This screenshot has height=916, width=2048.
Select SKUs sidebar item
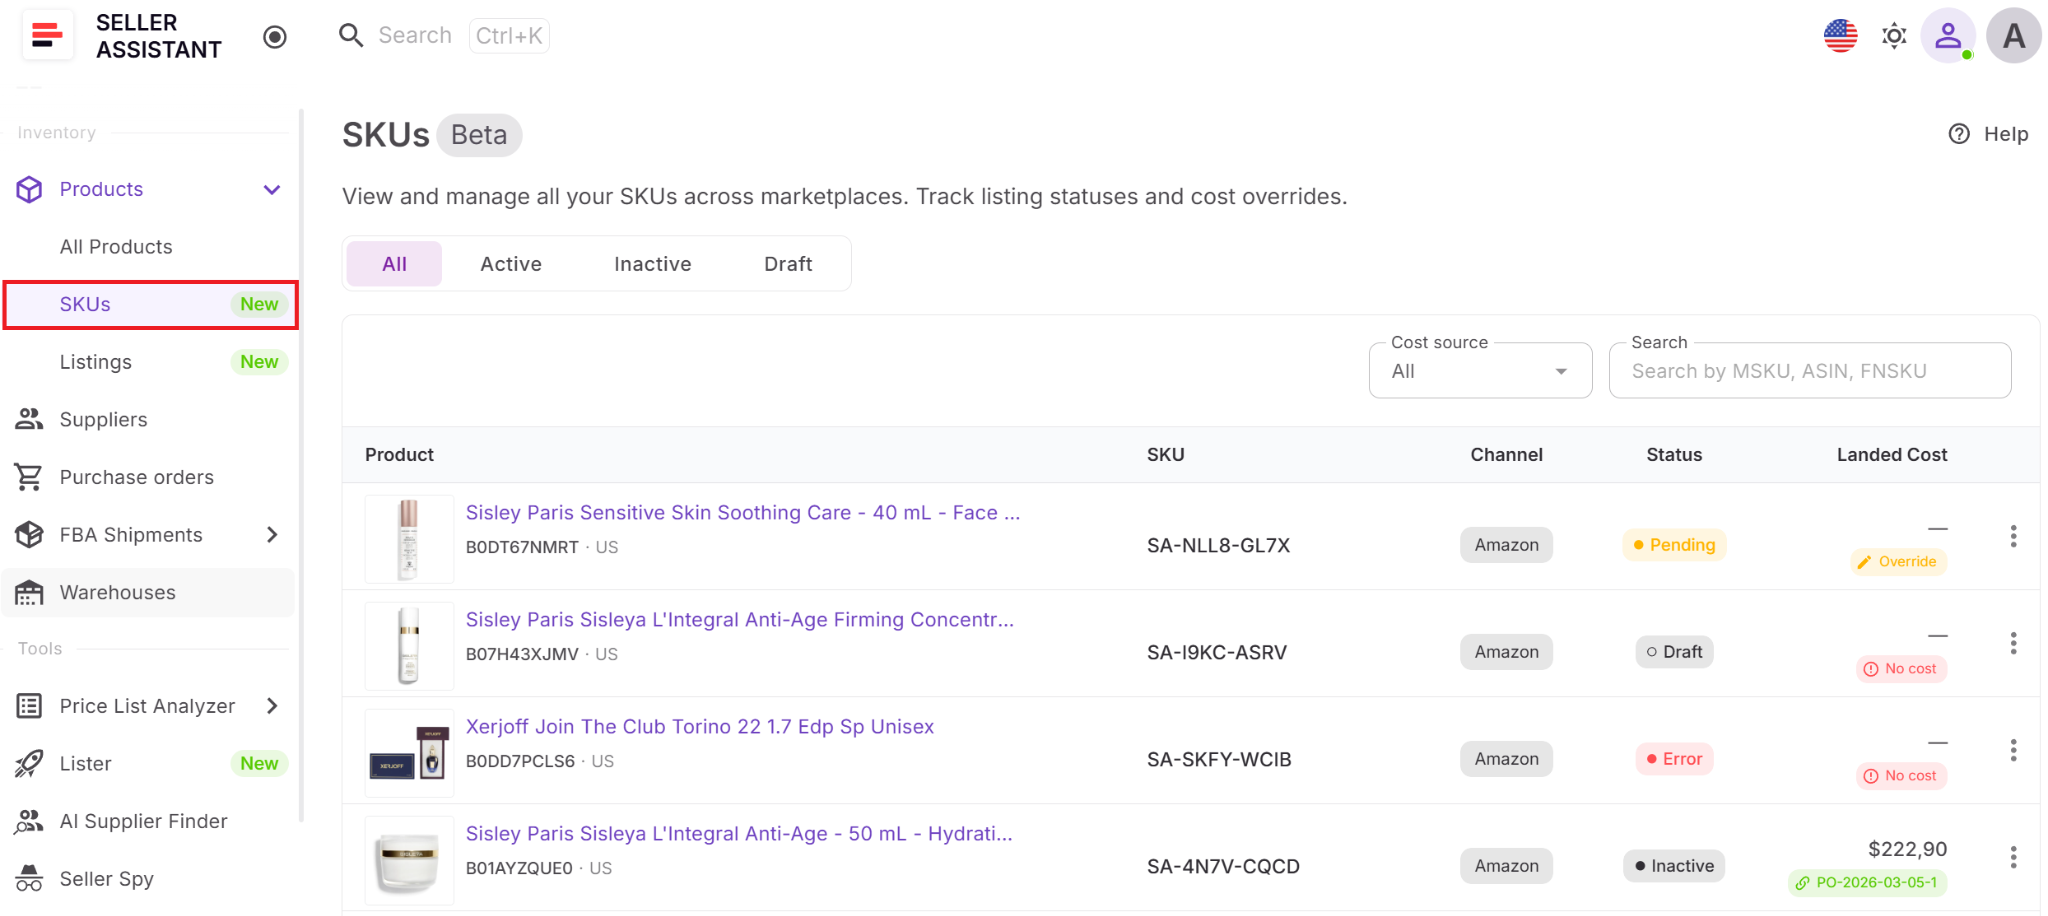[150, 305]
